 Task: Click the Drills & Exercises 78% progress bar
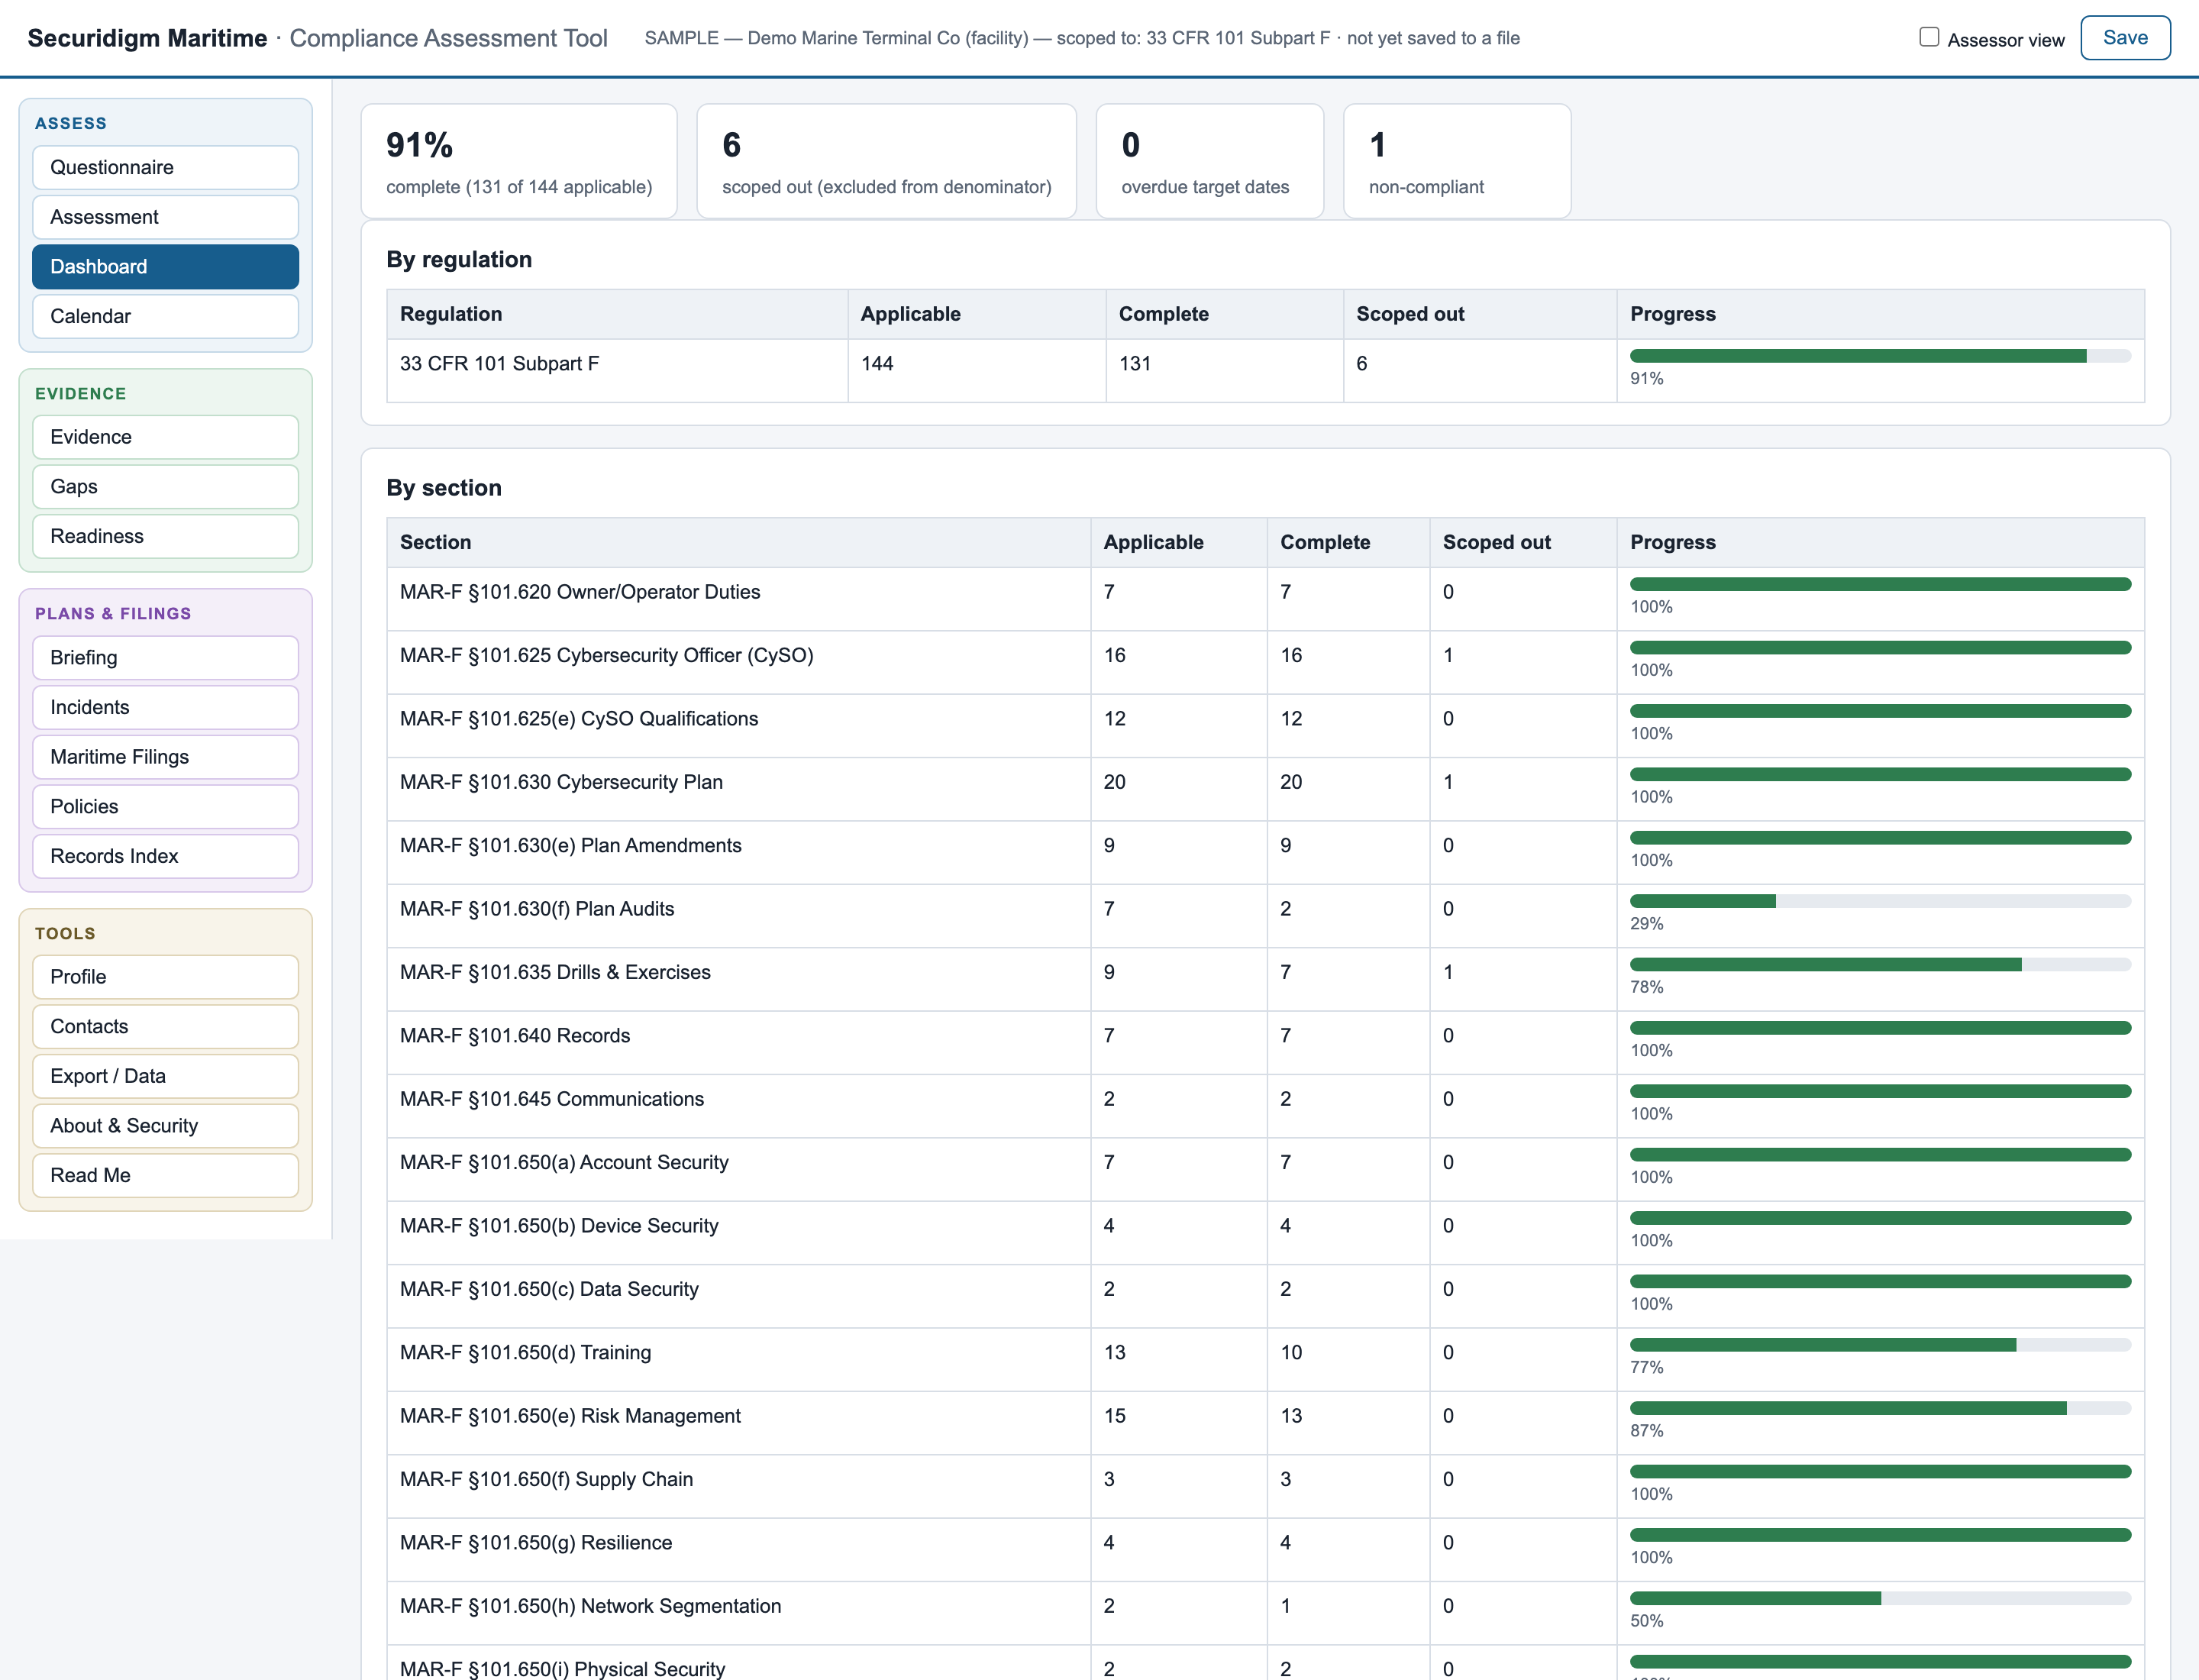point(1880,965)
